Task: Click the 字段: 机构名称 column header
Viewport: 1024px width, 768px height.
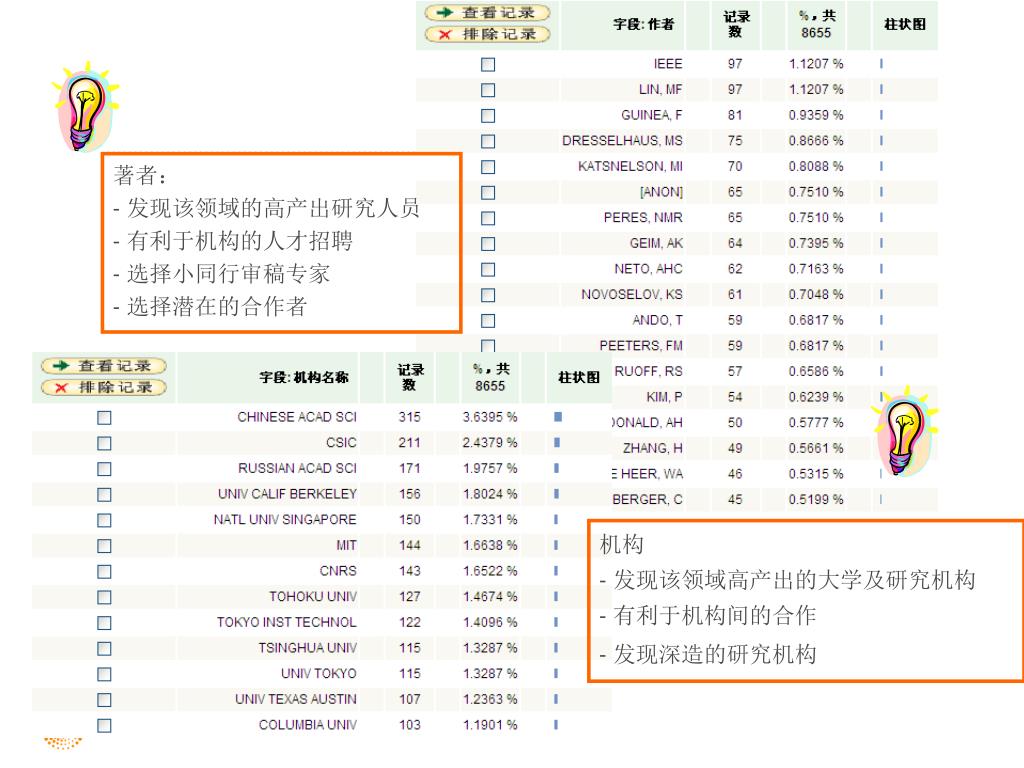Action: [x=304, y=377]
